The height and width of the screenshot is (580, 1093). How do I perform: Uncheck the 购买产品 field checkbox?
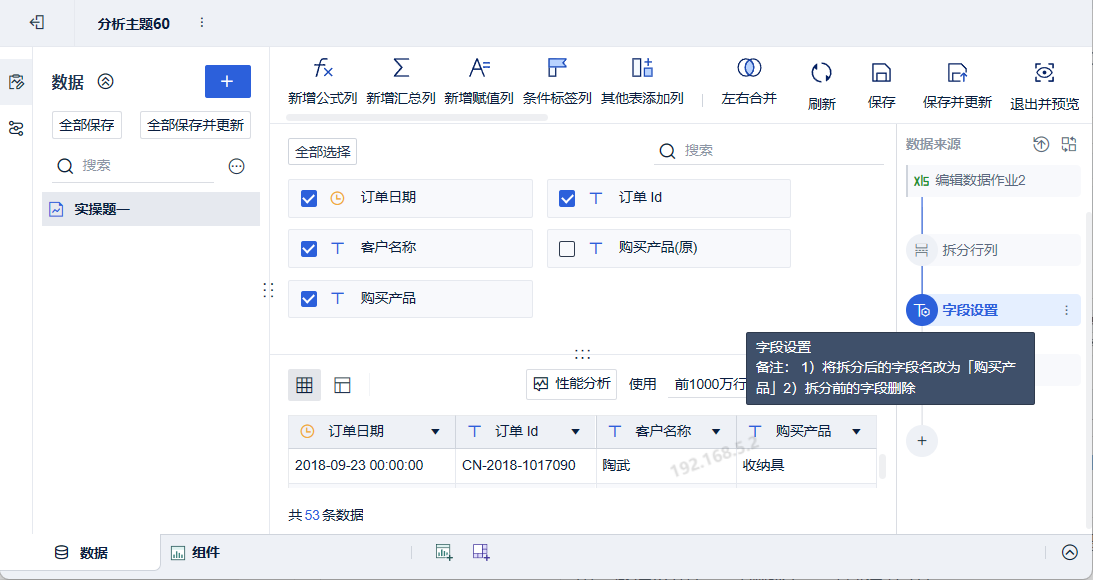[x=309, y=299]
